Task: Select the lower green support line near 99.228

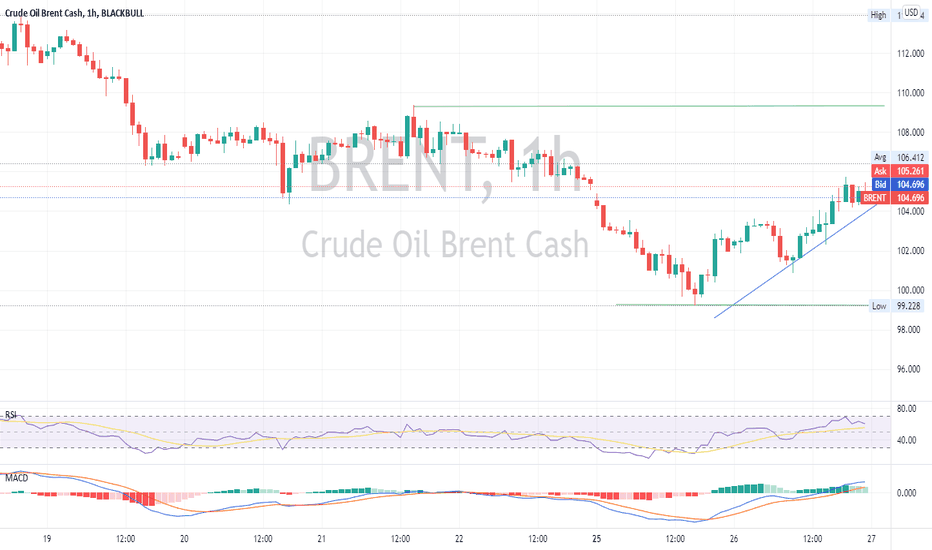Action: point(742,305)
